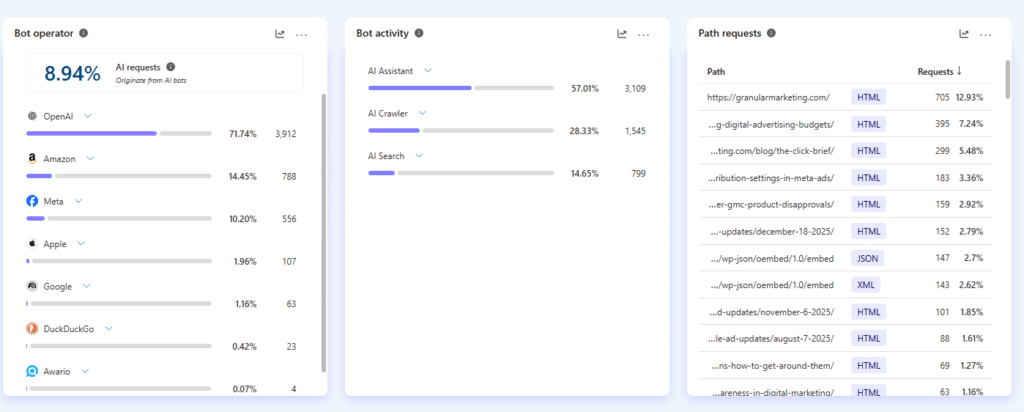Expand the AI Crawler dropdown arrow
The image size is (1024, 412).
[x=422, y=113]
